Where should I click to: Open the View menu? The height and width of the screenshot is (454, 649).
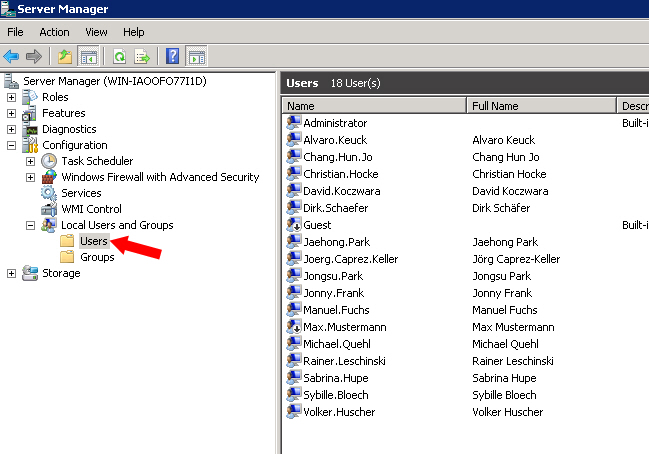click(x=96, y=32)
